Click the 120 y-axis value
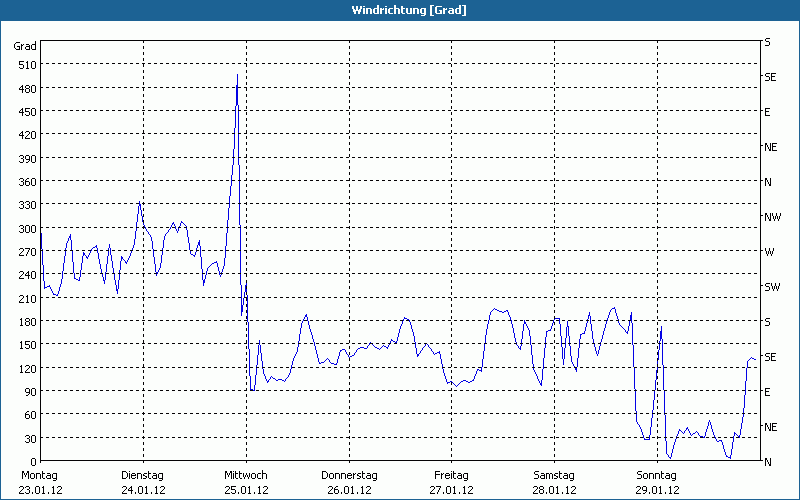 pyautogui.click(x=28, y=368)
